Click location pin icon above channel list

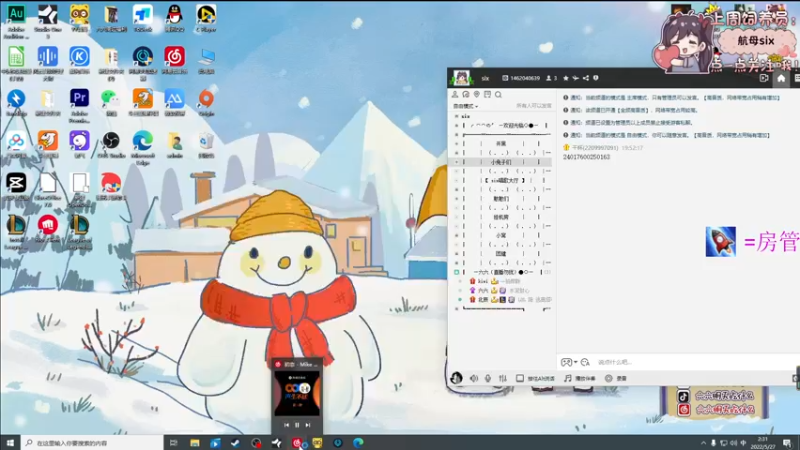pyautogui.click(x=477, y=94)
